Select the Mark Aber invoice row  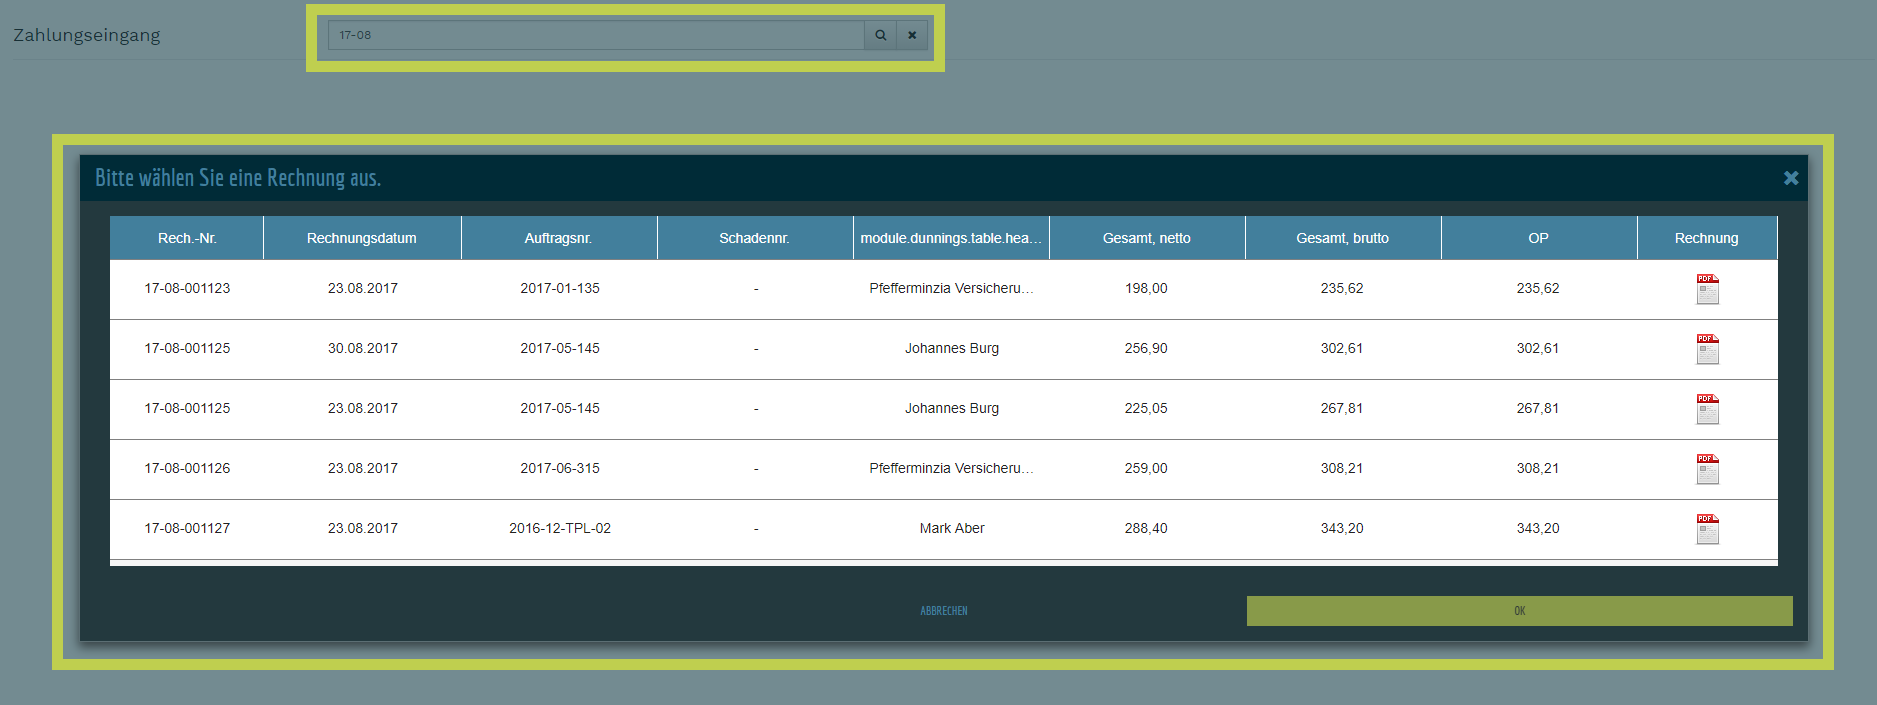(x=951, y=528)
